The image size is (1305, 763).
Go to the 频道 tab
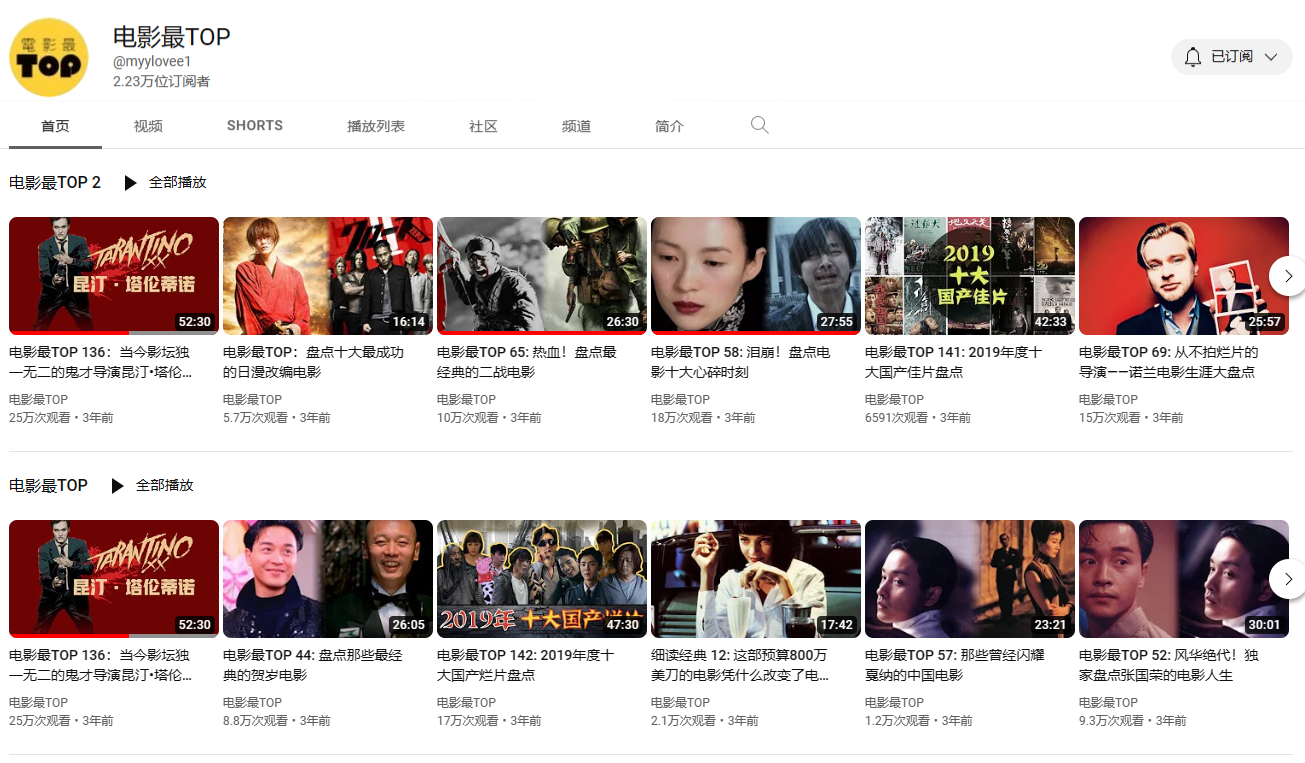(x=576, y=126)
